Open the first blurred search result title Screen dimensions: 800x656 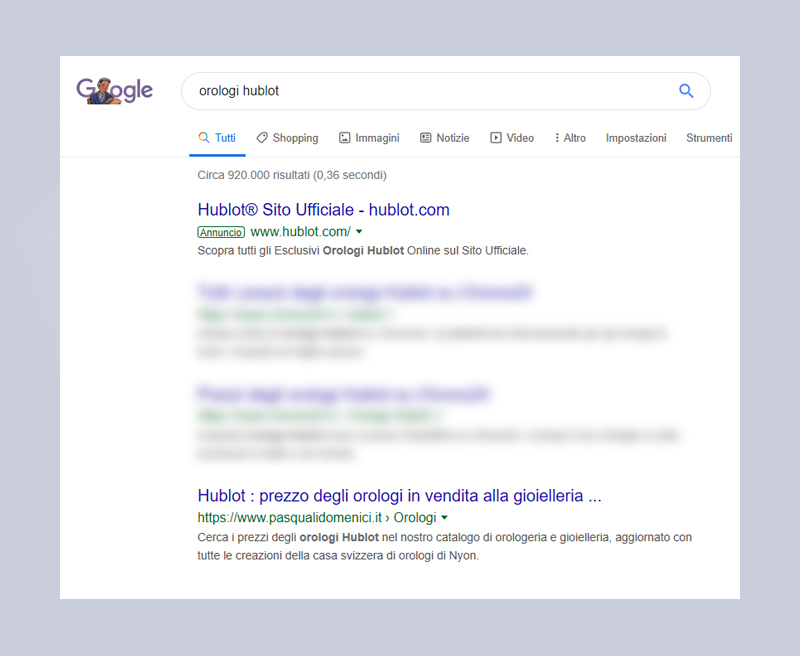tap(365, 293)
